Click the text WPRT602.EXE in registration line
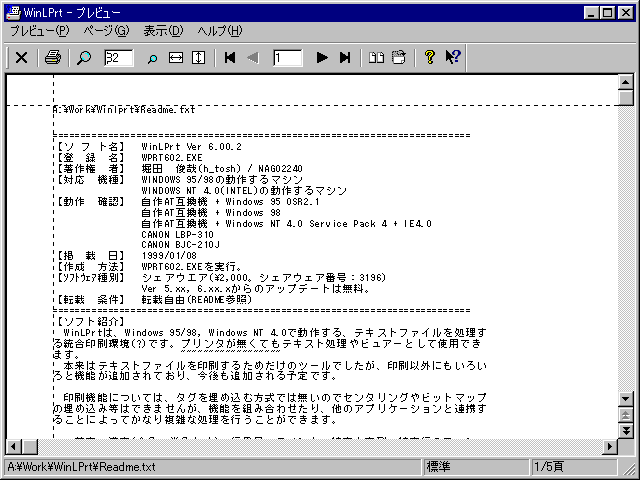Image resolution: width=640 pixels, height=480 pixels. [x=172, y=158]
